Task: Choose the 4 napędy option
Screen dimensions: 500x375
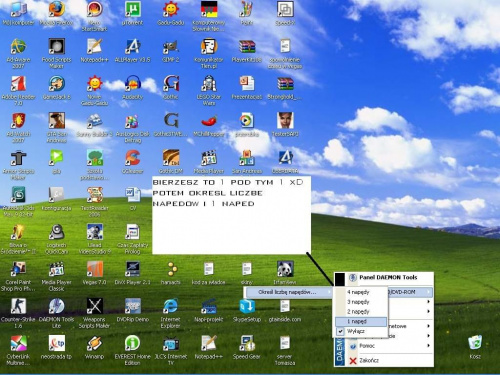Action: [x=362, y=292]
